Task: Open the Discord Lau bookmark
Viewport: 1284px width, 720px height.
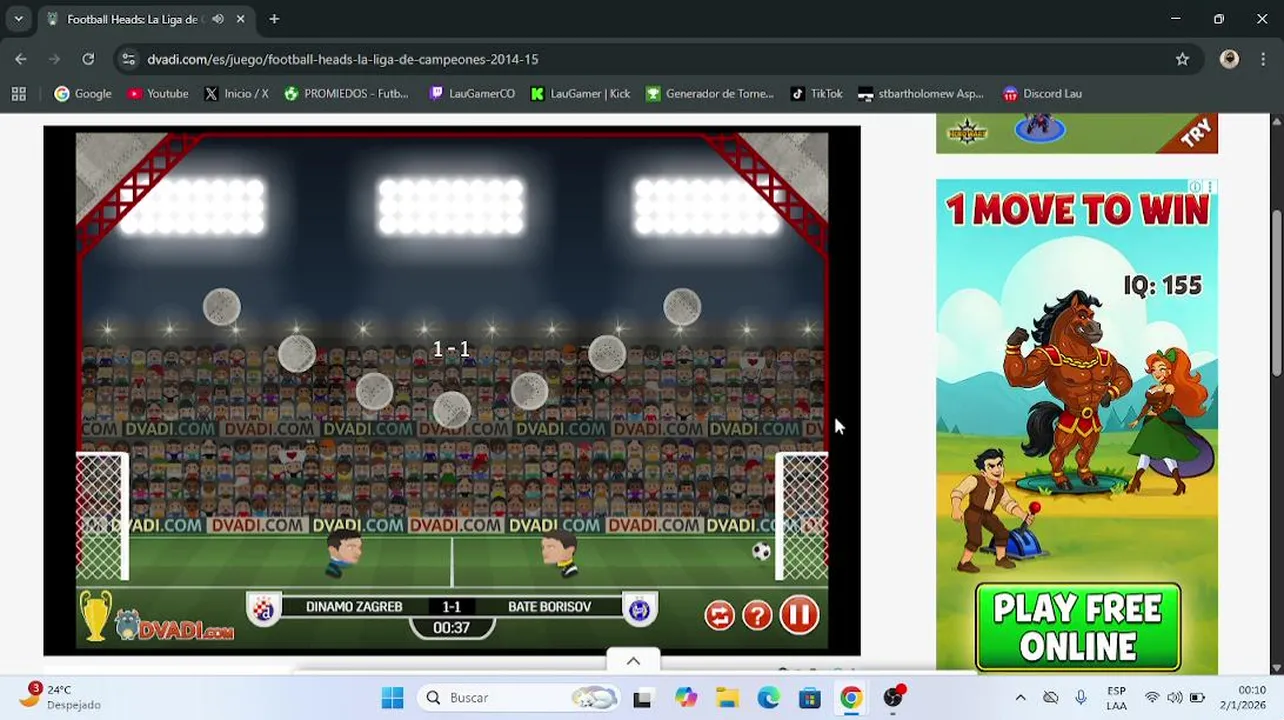Action: pyautogui.click(x=1043, y=94)
